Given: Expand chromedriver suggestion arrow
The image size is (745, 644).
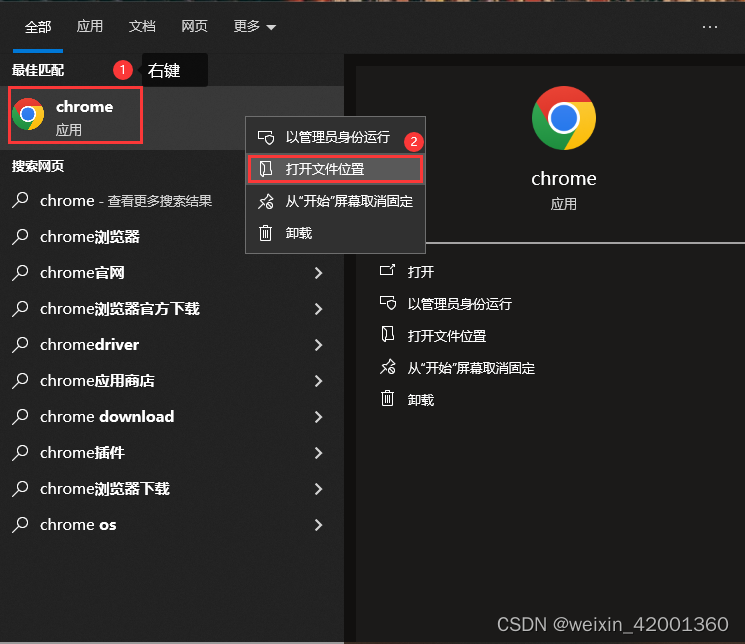Looking at the screenshot, I should tap(318, 345).
